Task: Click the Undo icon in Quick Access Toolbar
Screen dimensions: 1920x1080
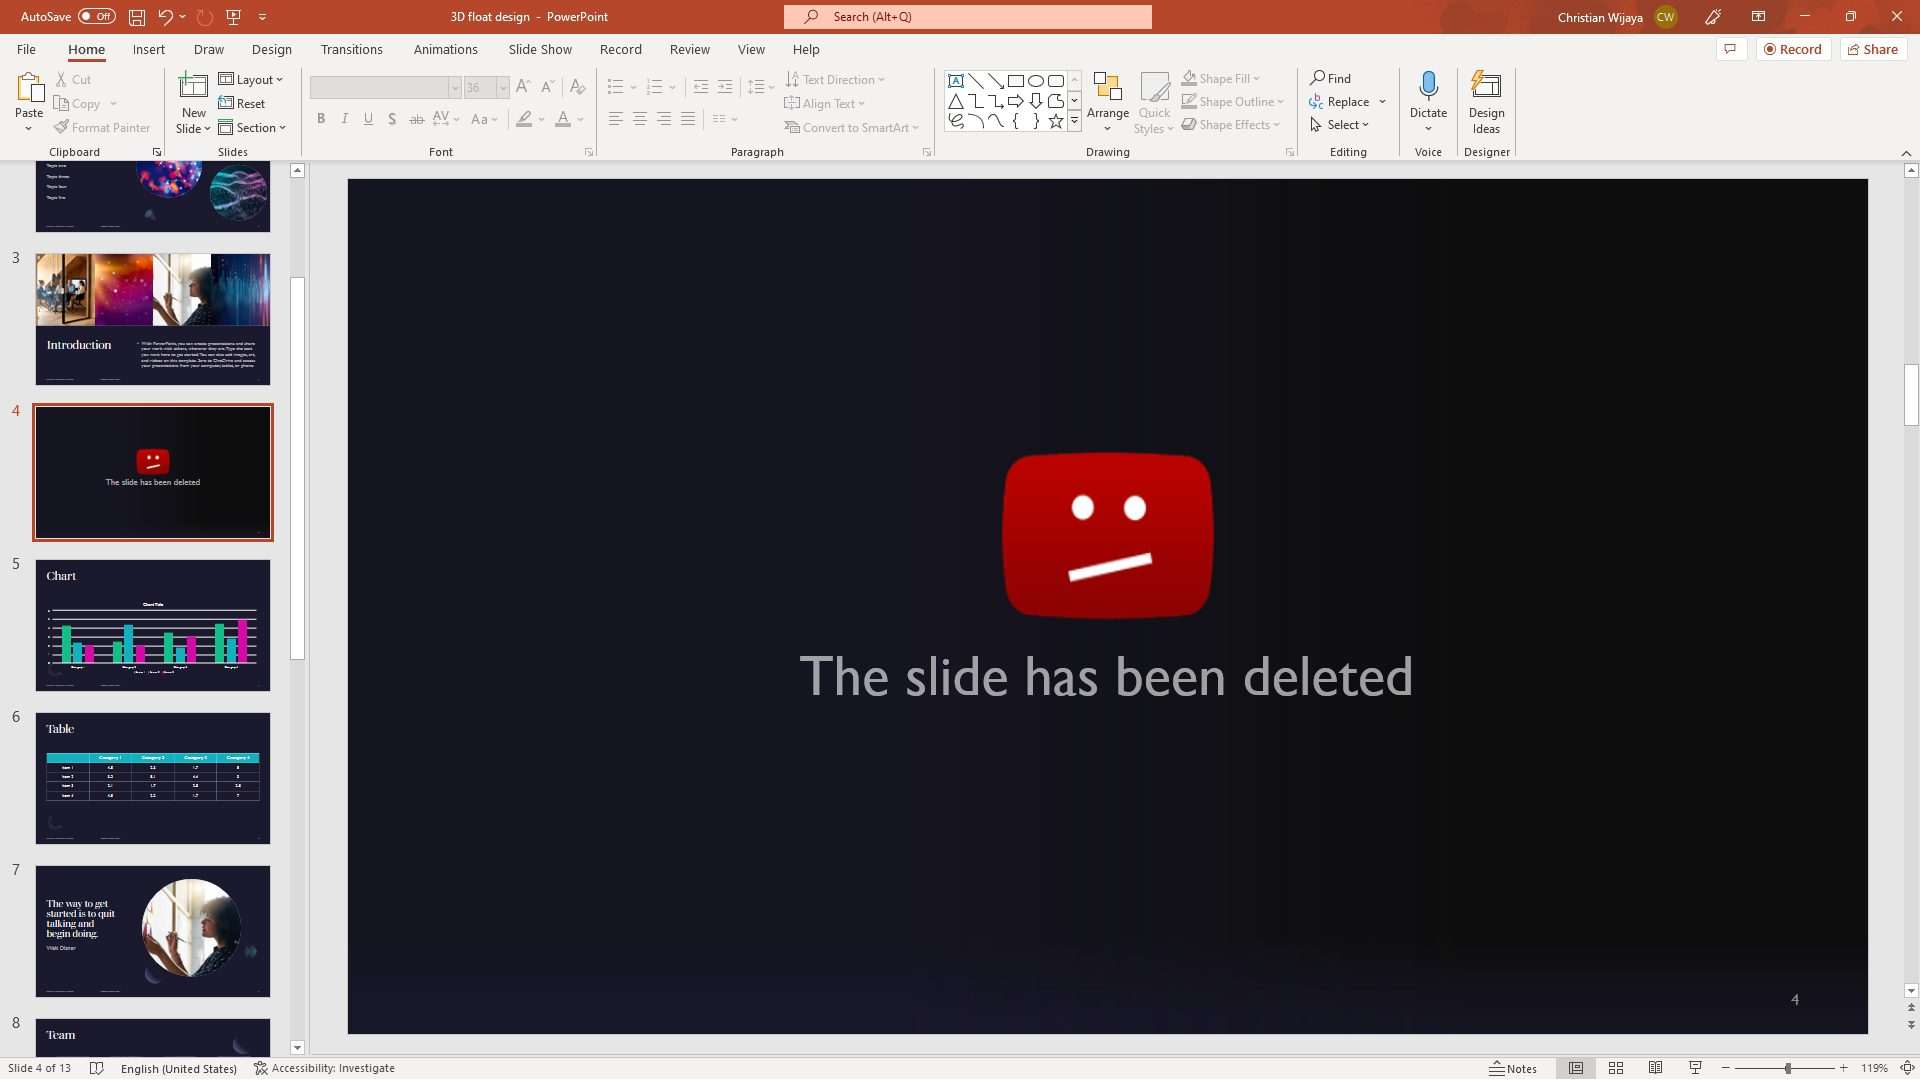Action: [164, 16]
